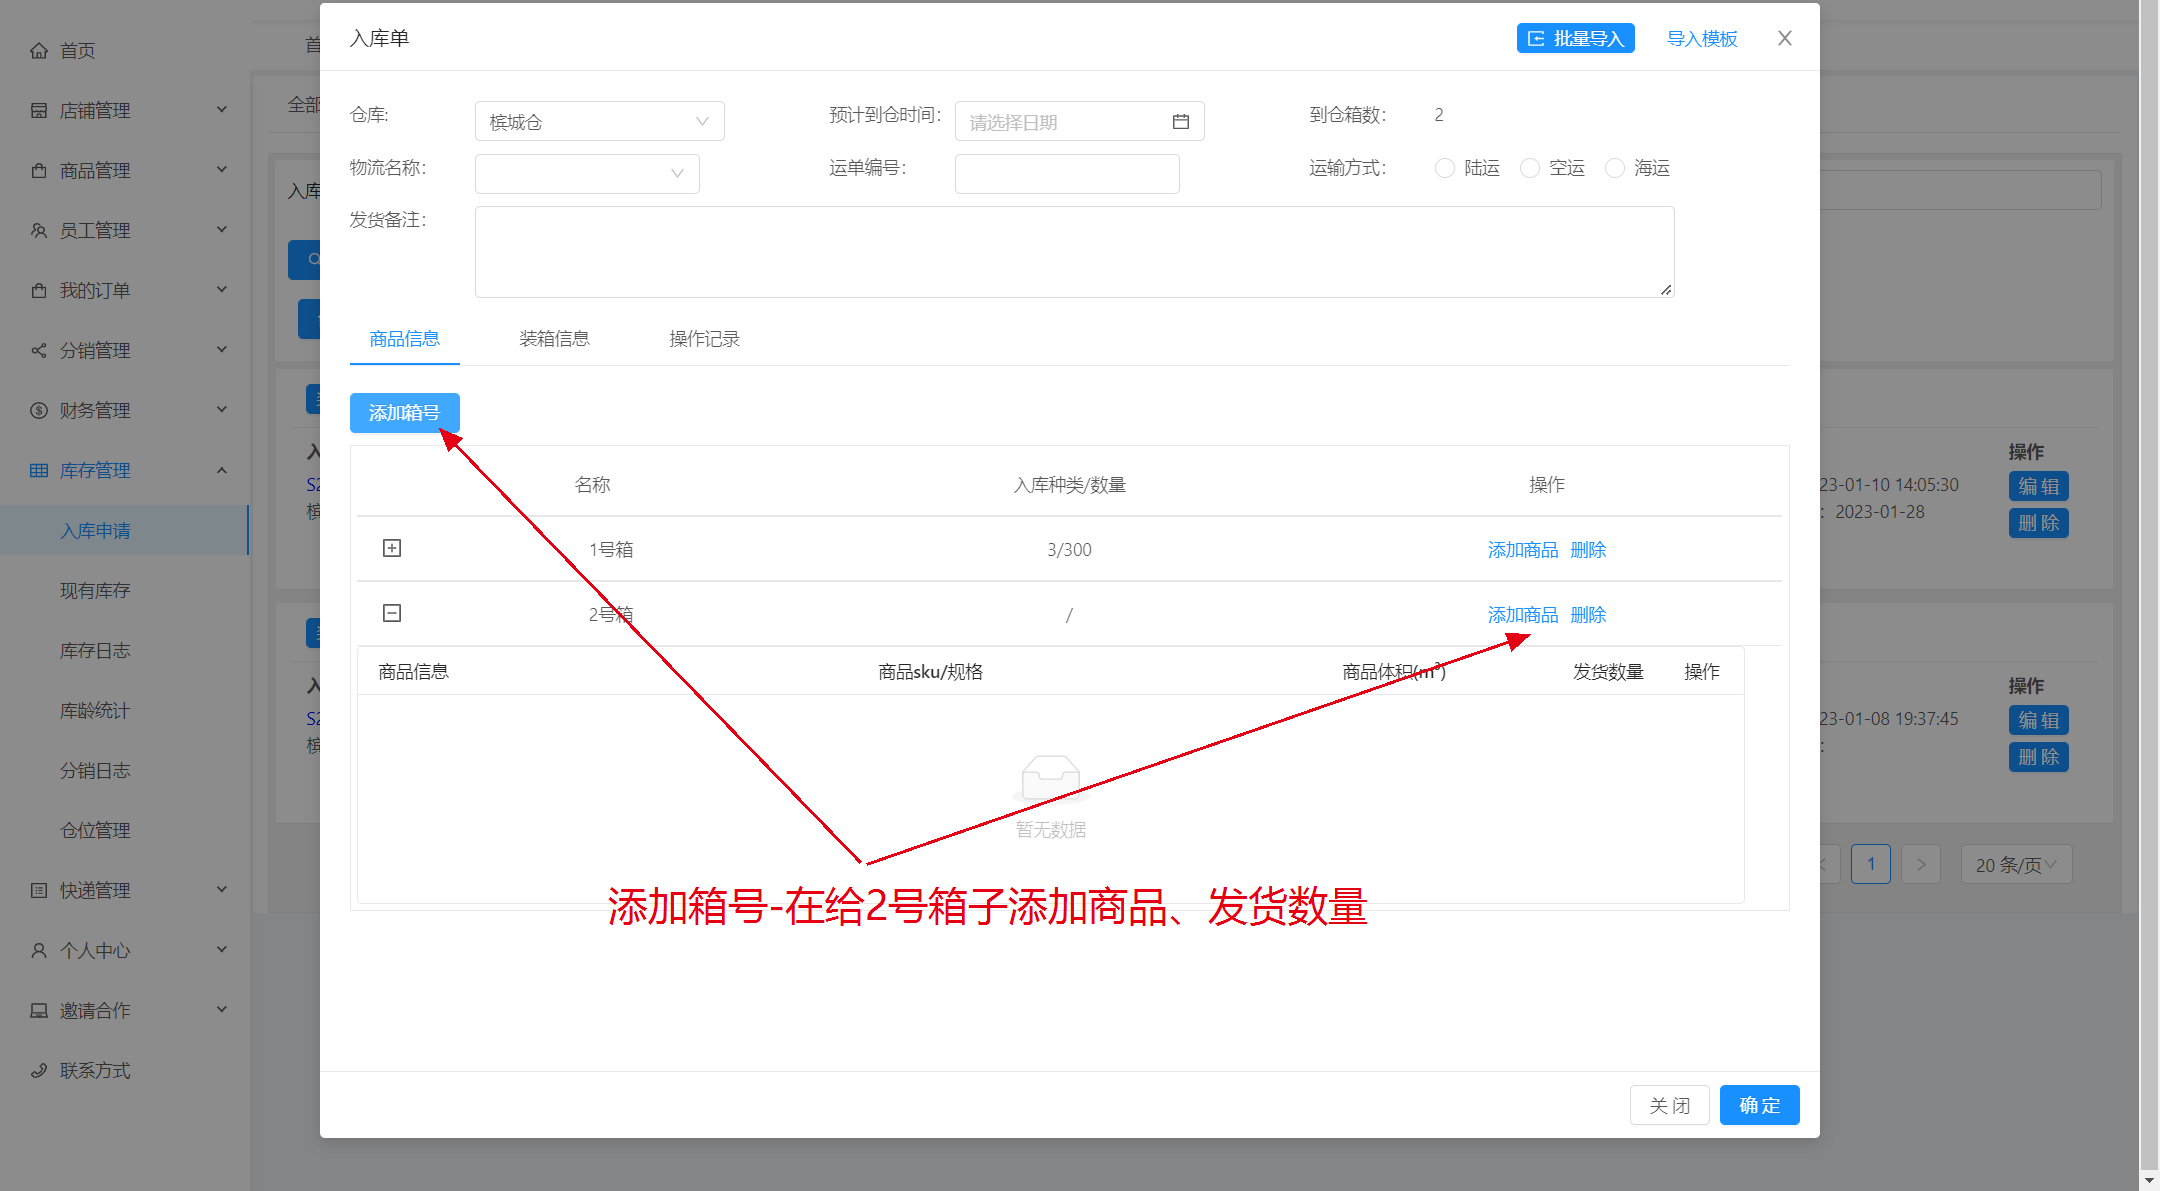Click the 导入模板 link
The image size is (2160, 1191).
[1702, 38]
